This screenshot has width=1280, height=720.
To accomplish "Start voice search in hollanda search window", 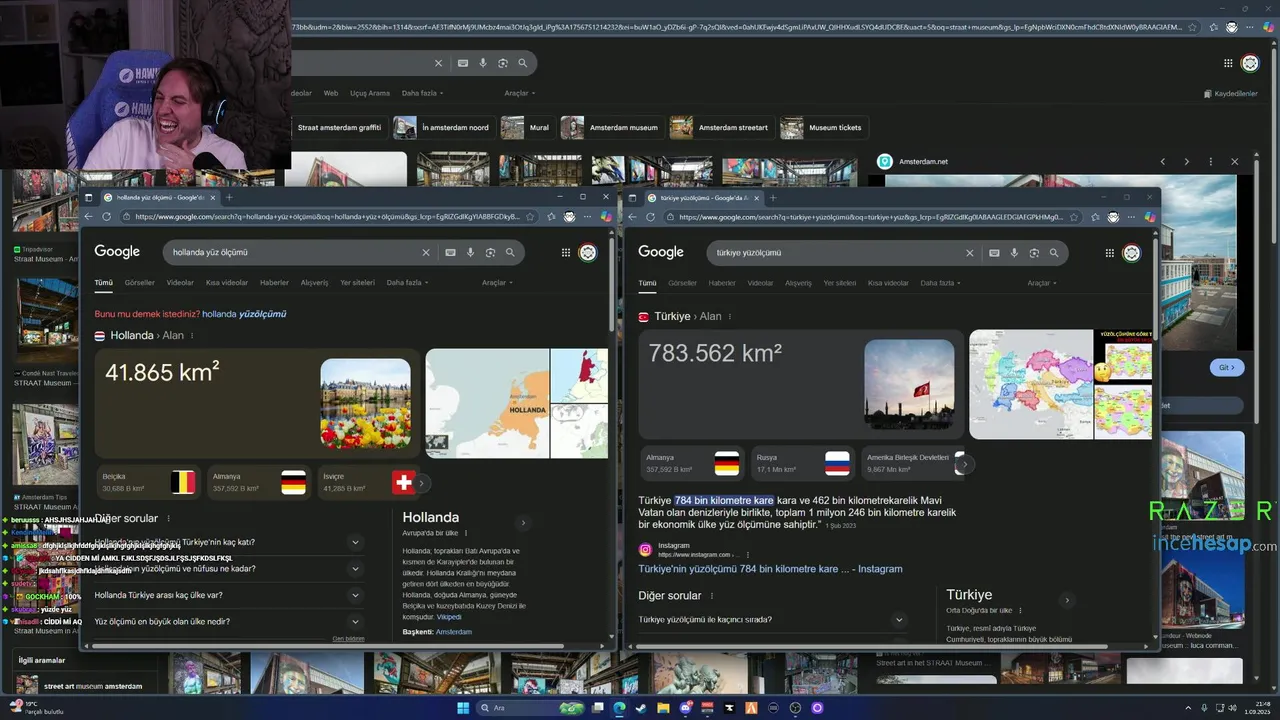I will click(470, 253).
